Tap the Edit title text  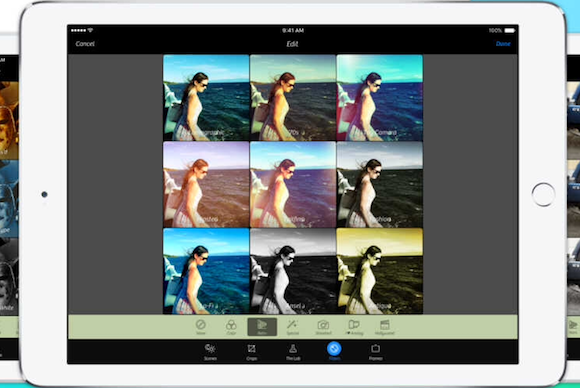coord(292,44)
